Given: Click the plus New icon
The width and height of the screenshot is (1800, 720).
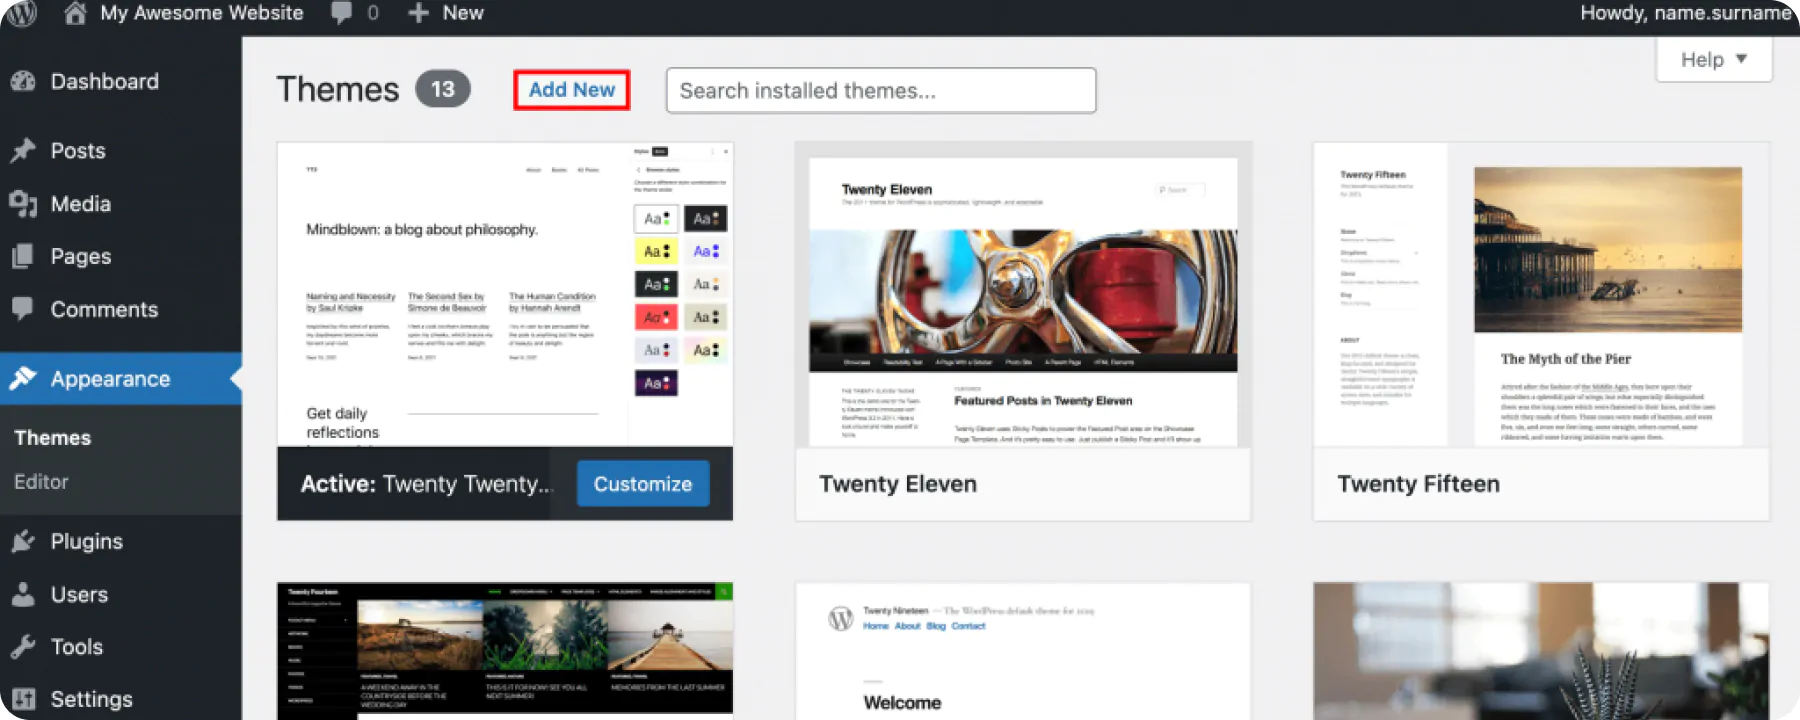Looking at the screenshot, I should coord(419,13).
